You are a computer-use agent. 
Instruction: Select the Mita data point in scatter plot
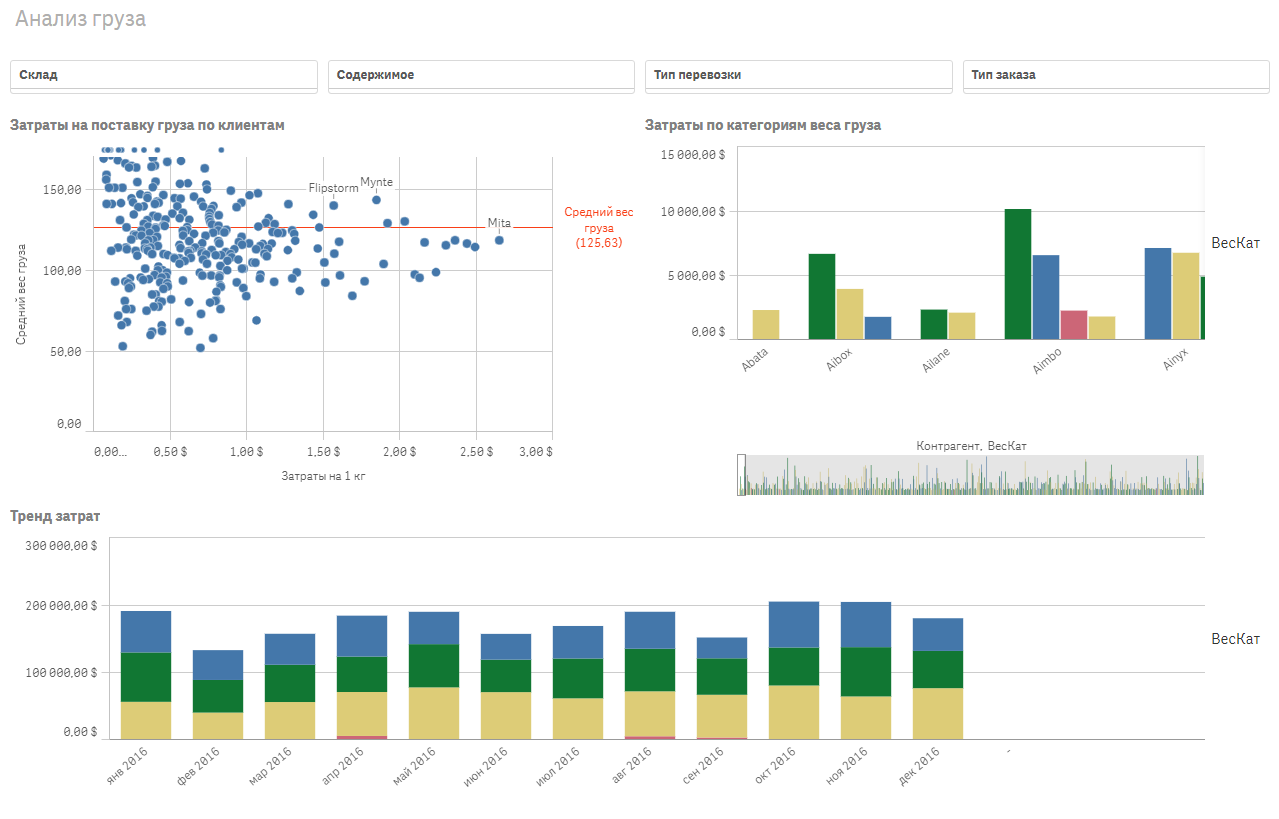point(499,239)
